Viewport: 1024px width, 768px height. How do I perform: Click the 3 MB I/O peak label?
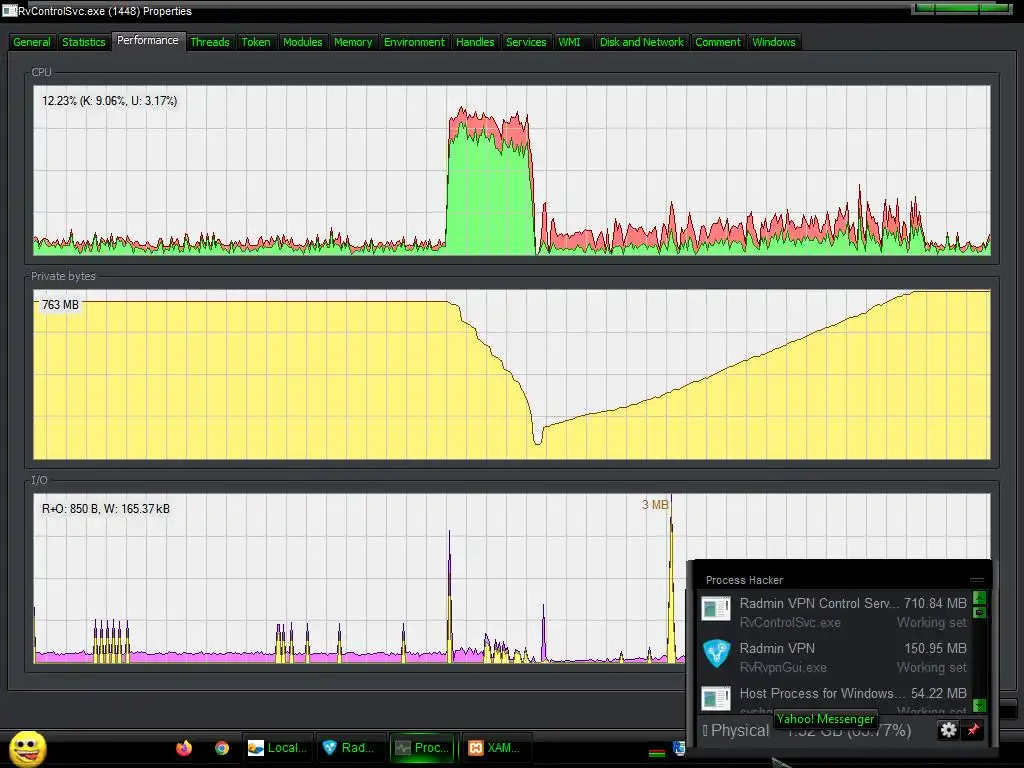point(655,505)
